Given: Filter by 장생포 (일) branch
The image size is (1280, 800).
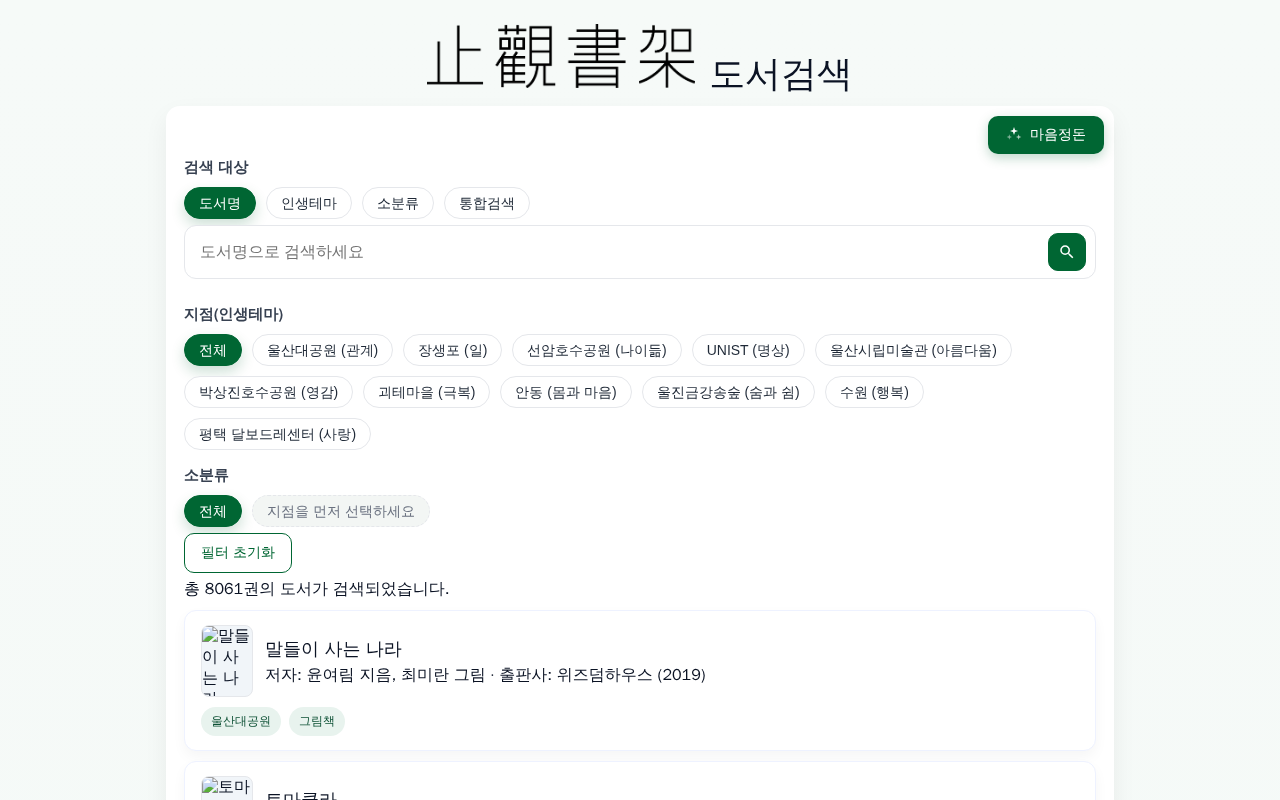Looking at the screenshot, I should click(x=452, y=350).
